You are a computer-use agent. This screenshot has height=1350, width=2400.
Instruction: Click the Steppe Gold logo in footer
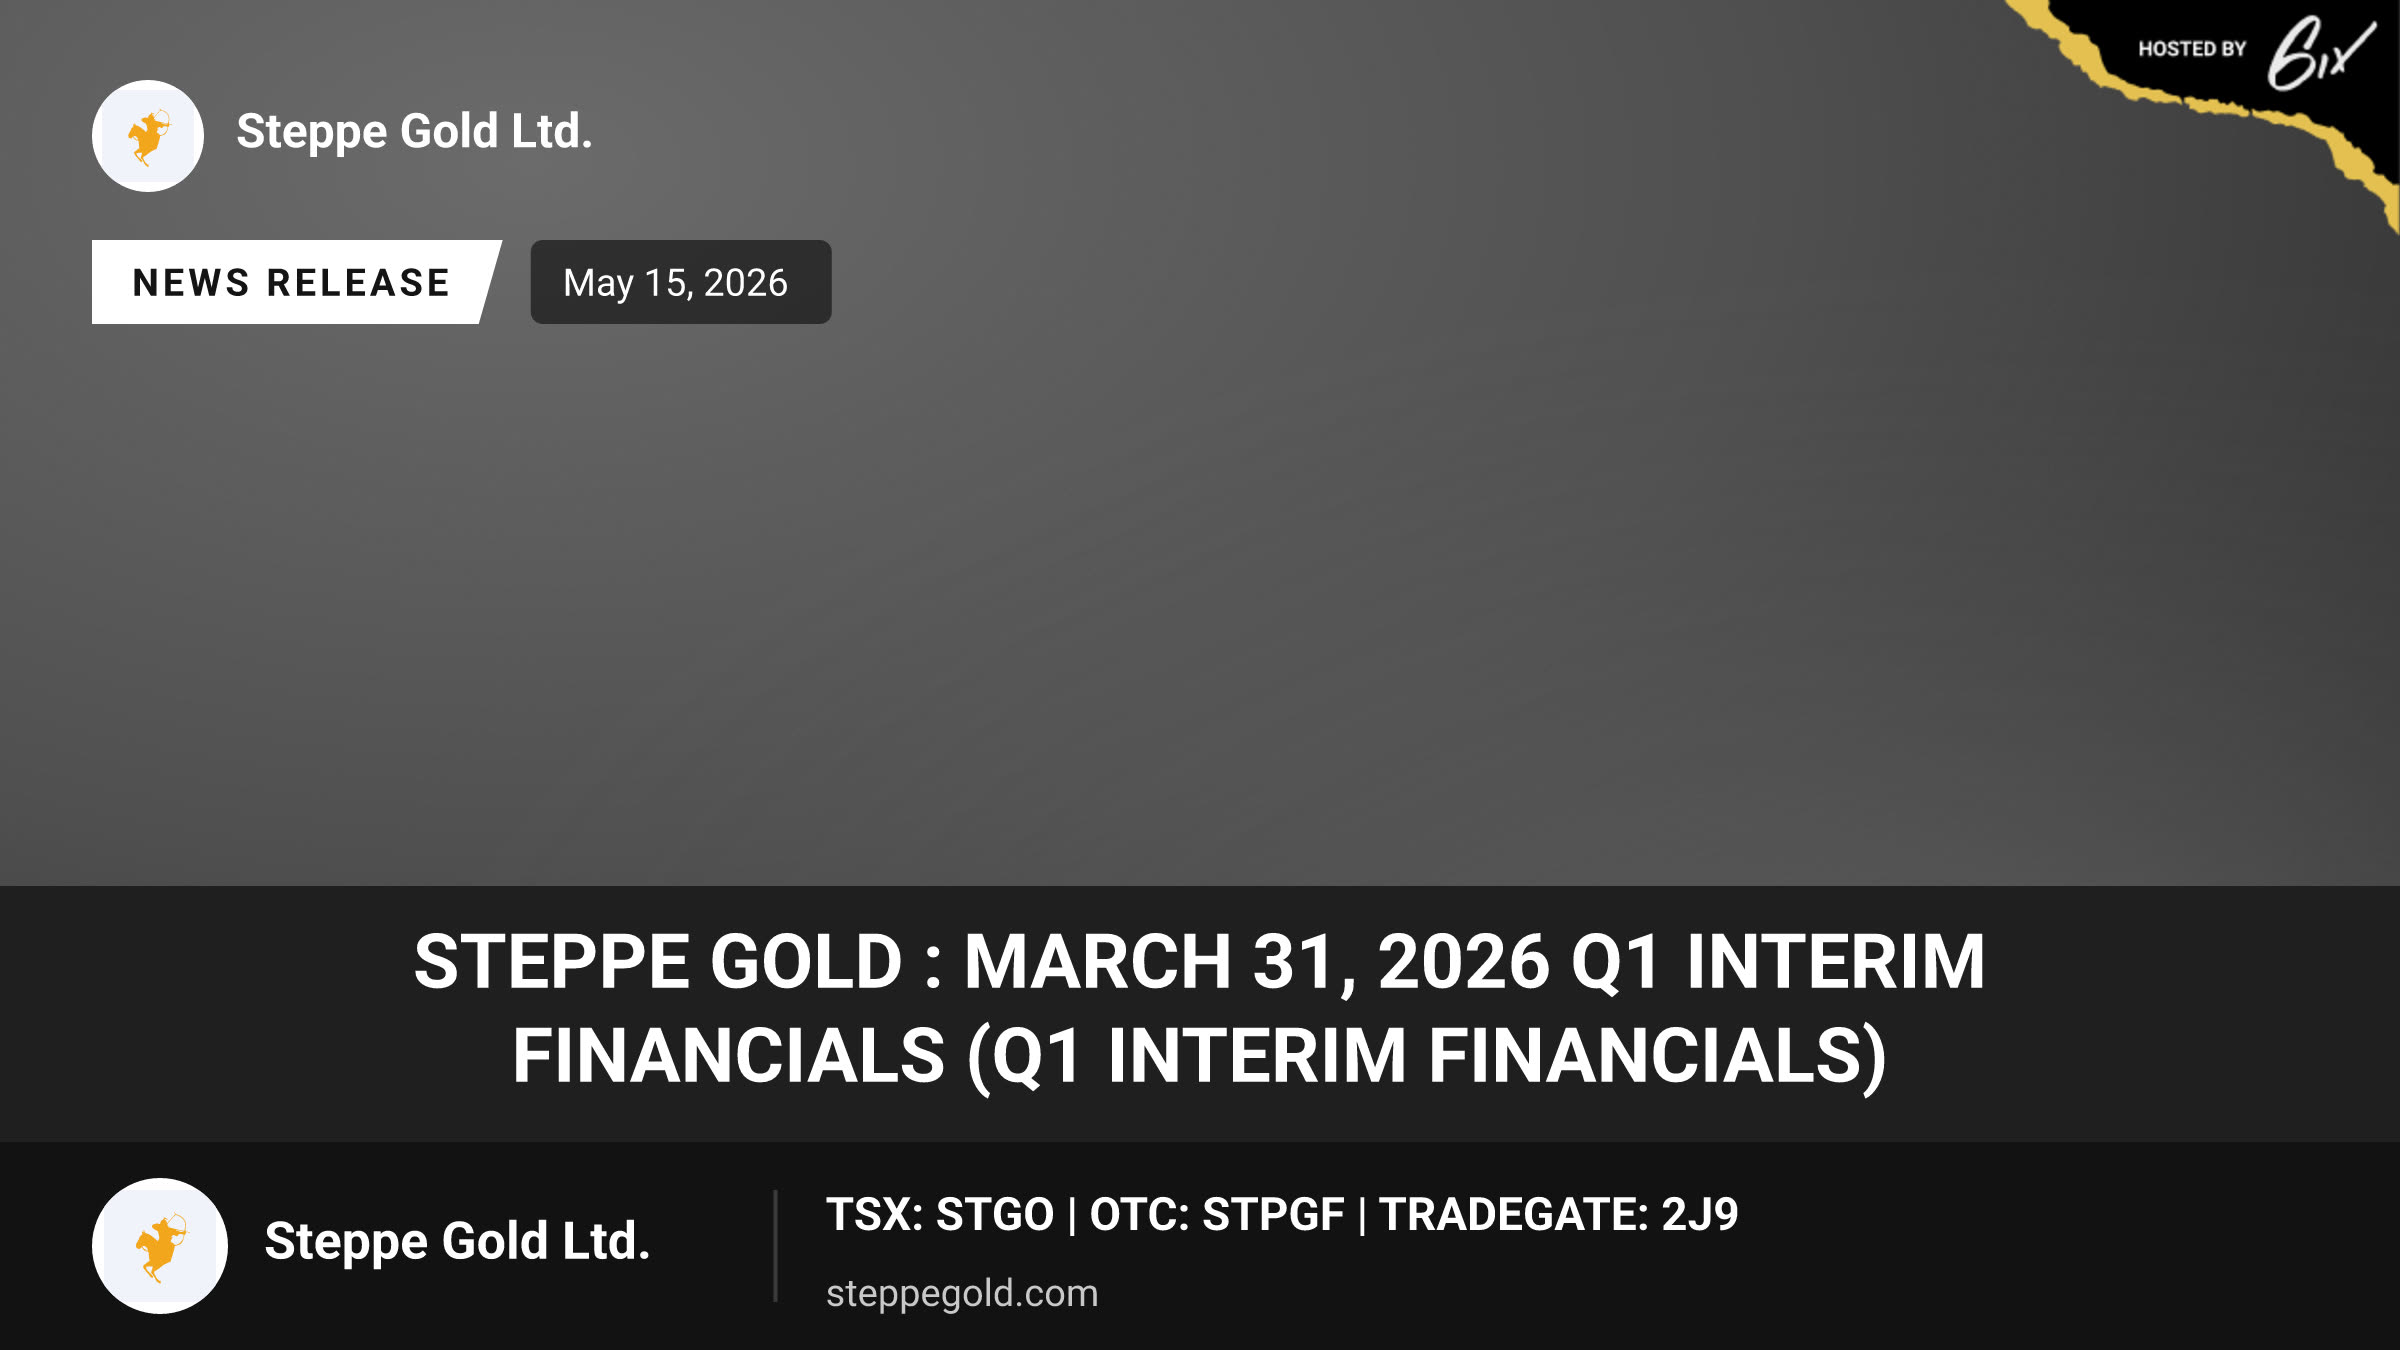(x=160, y=1246)
